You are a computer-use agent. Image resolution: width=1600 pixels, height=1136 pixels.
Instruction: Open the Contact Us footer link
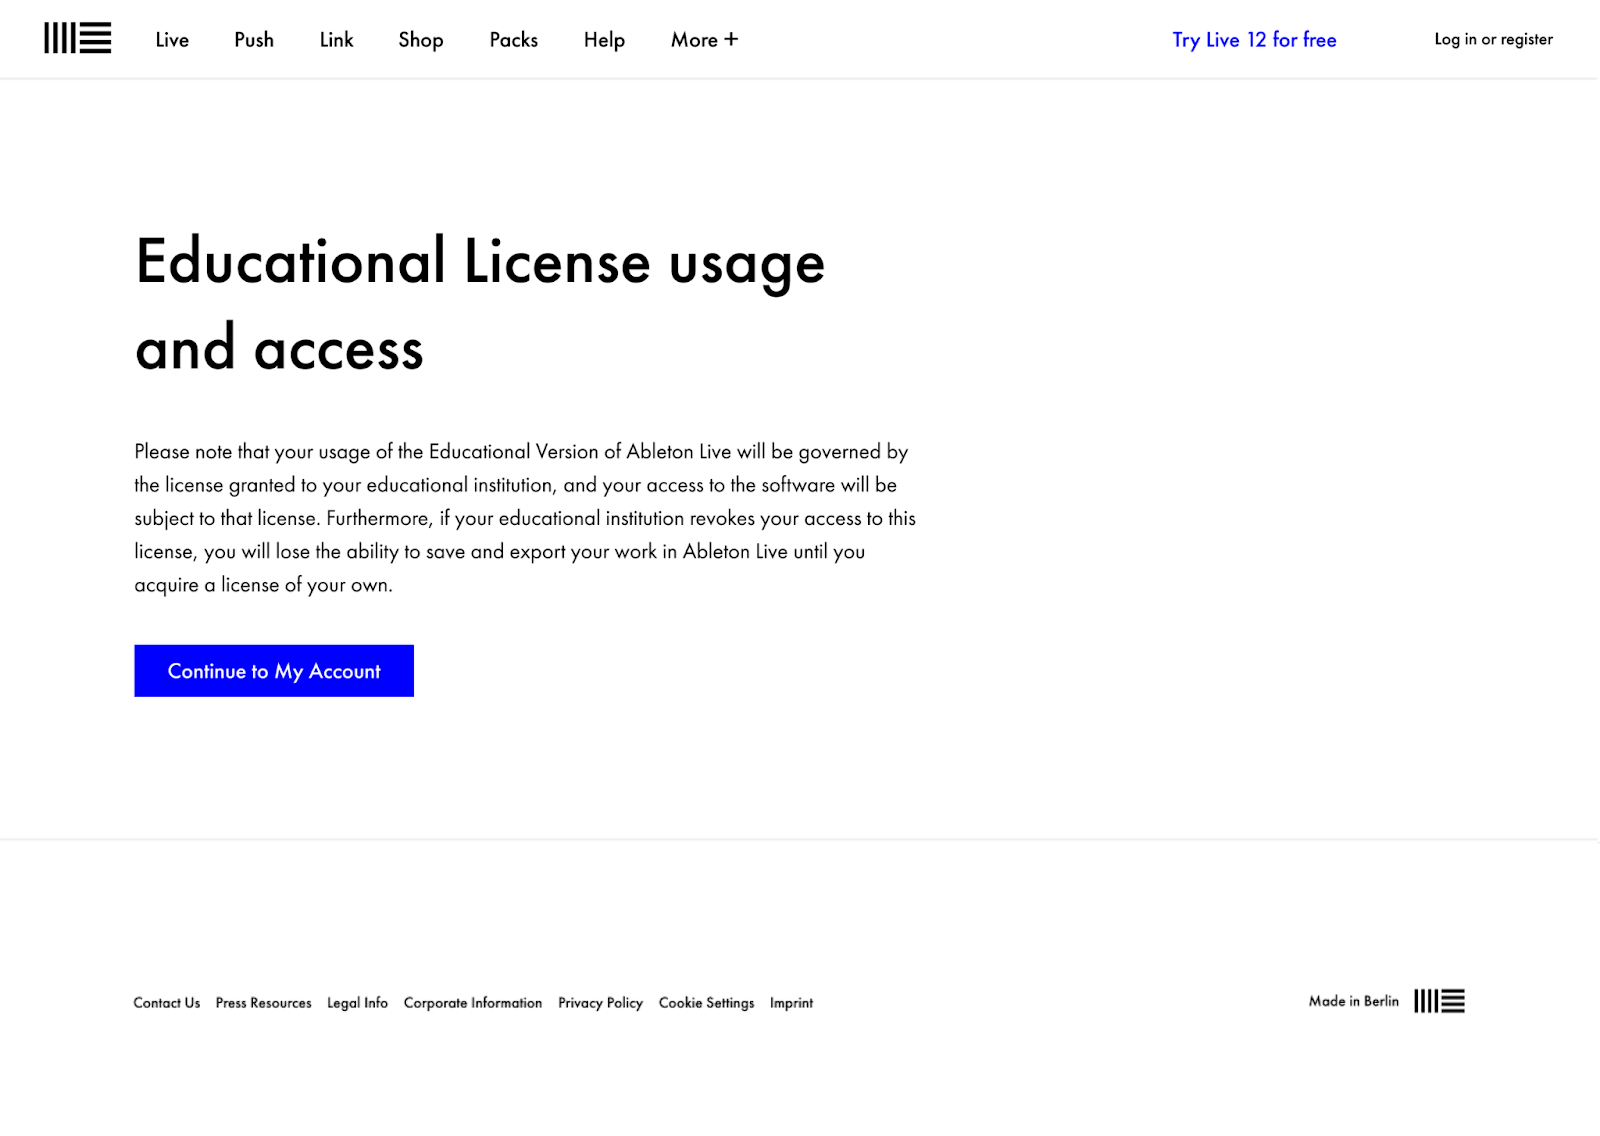click(x=167, y=1003)
